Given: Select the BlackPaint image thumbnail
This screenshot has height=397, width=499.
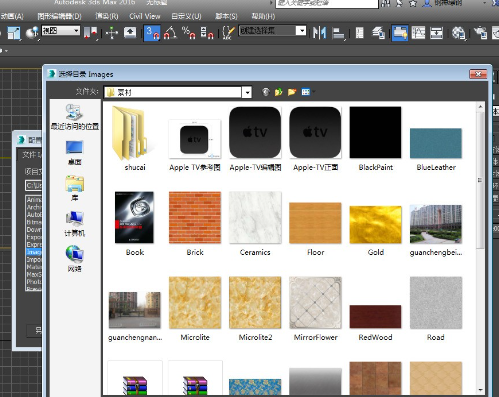Looking at the screenshot, I should 375,139.
